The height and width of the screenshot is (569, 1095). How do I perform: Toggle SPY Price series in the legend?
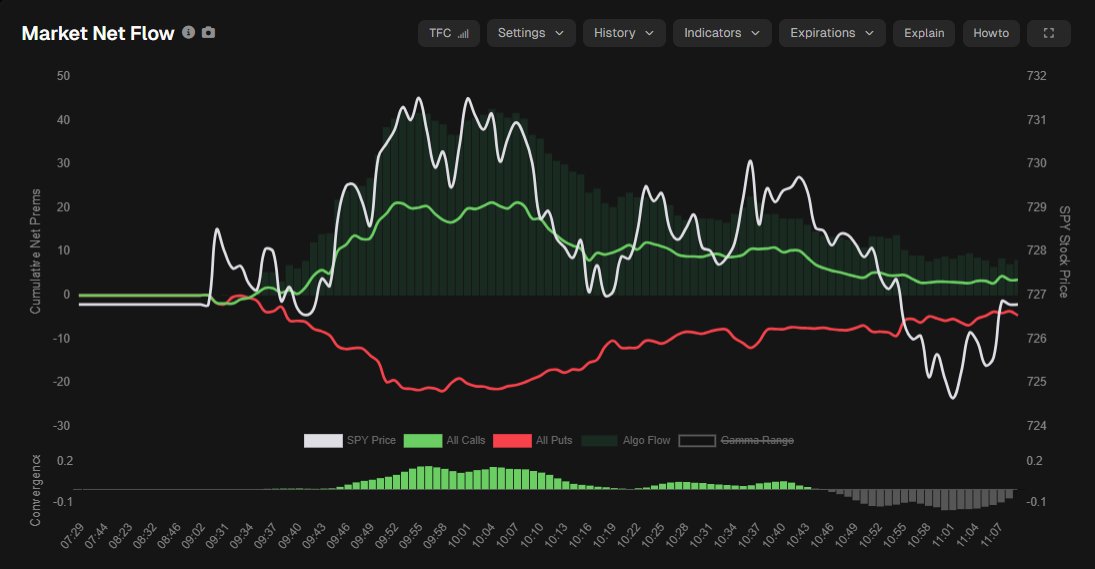point(350,441)
